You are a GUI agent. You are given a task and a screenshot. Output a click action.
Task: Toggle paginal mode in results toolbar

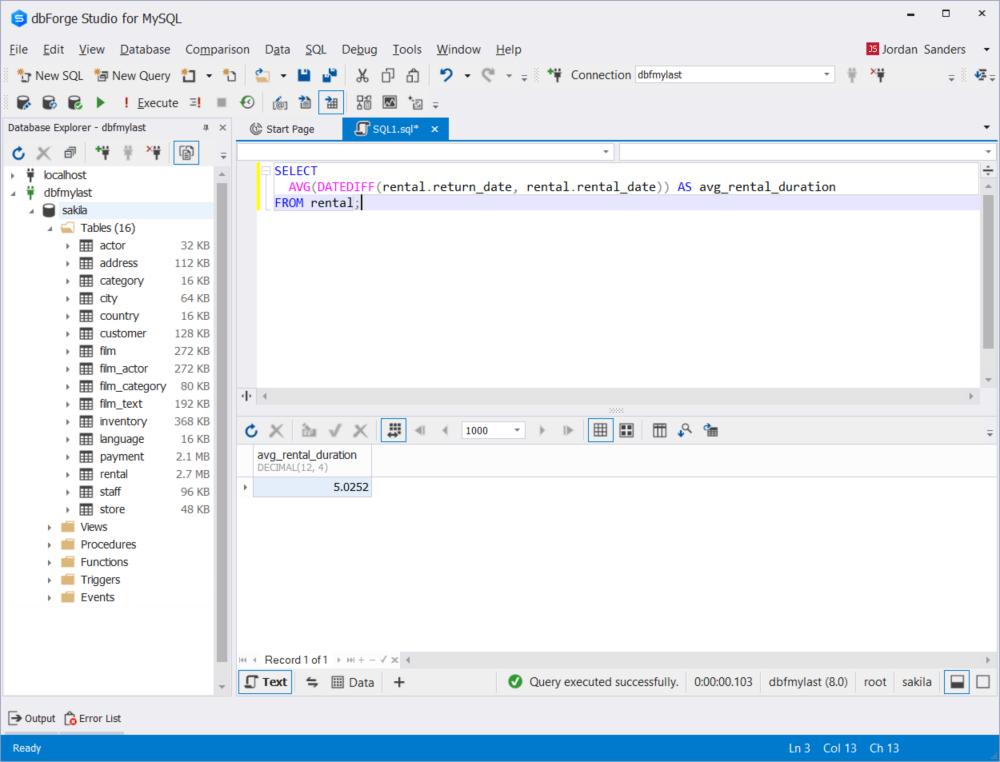tap(393, 430)
